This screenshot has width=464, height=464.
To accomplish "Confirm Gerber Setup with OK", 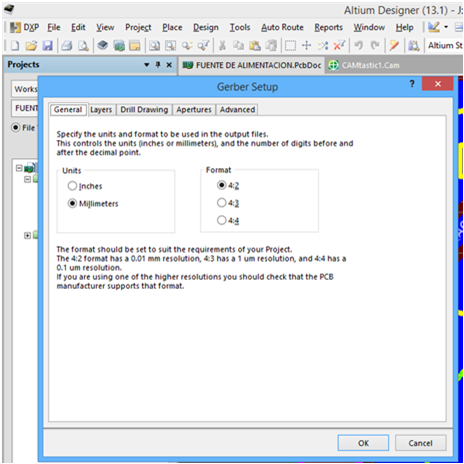I will tap(363, 443).
